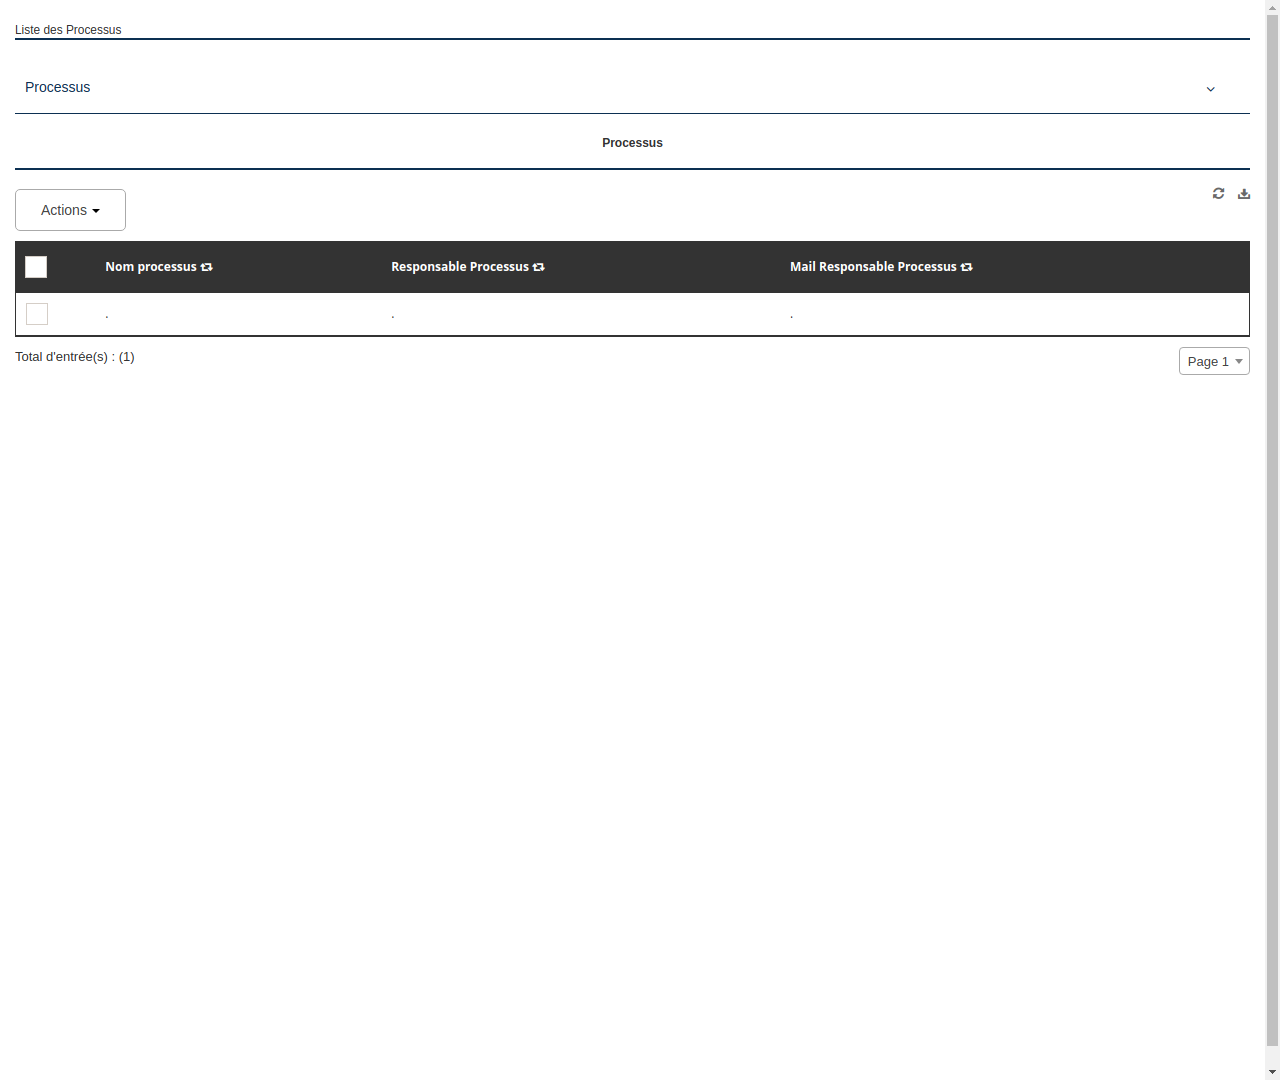
Task: Click the caret icon on the Actions button
Action: pyautogui.click(x=97, y=210)
